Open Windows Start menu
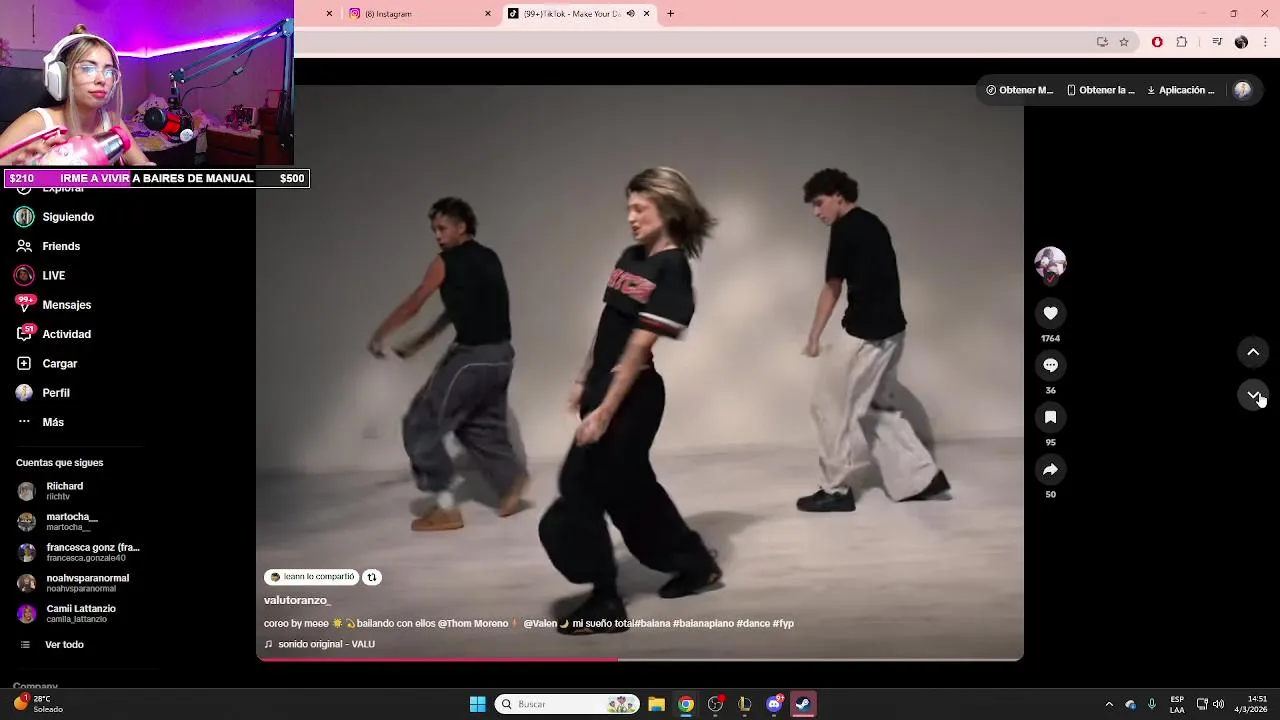 477,704
